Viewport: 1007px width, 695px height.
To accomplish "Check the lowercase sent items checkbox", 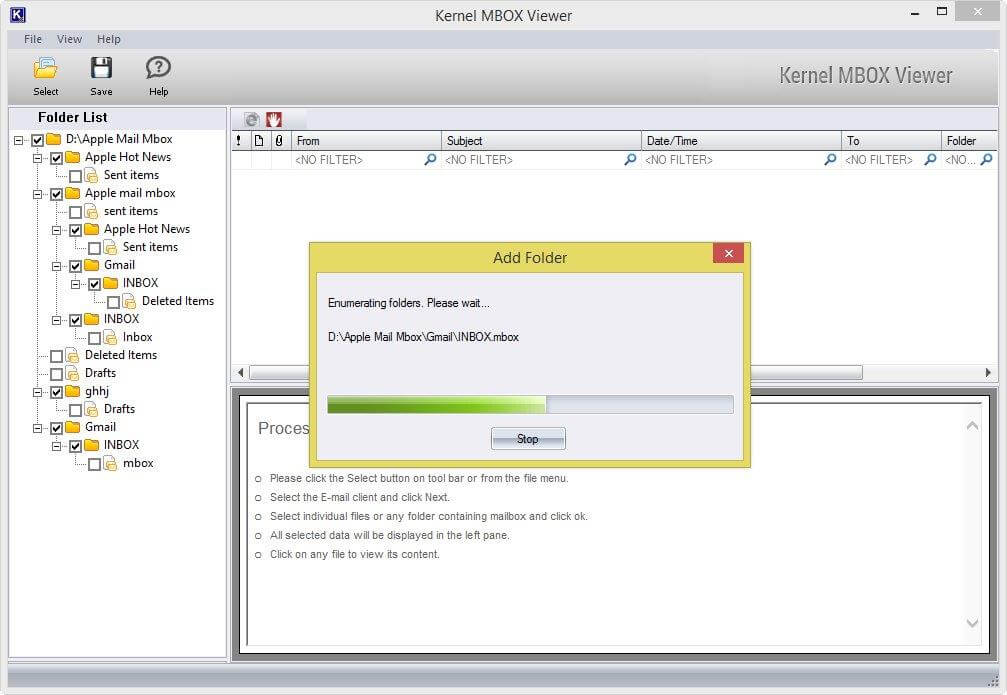I will pos(75,212).
